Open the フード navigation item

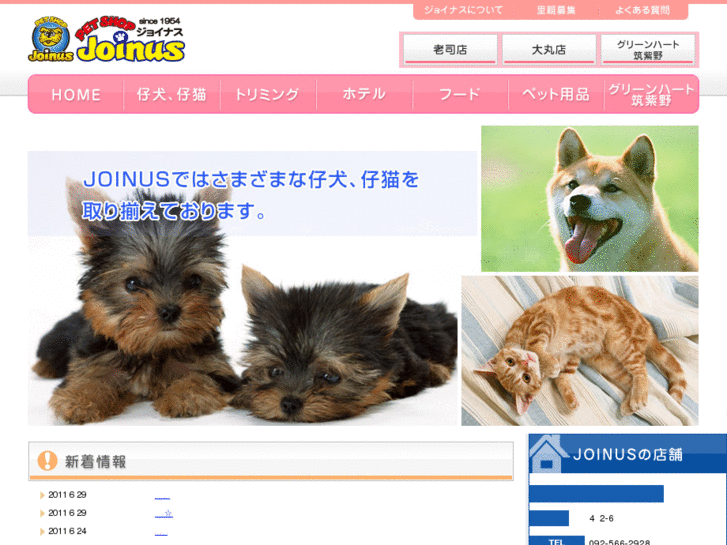click(x=460, y=94)
